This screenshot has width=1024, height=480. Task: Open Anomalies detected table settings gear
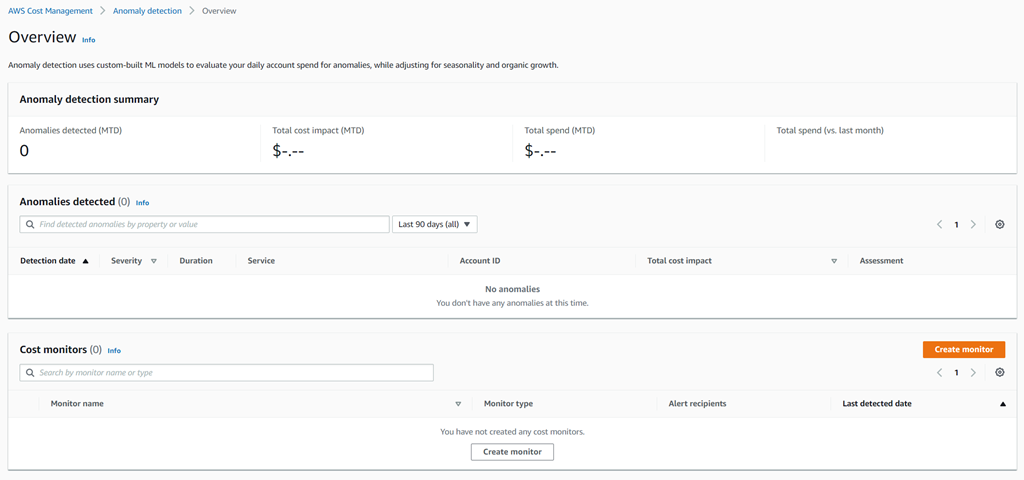coord(999,225)
